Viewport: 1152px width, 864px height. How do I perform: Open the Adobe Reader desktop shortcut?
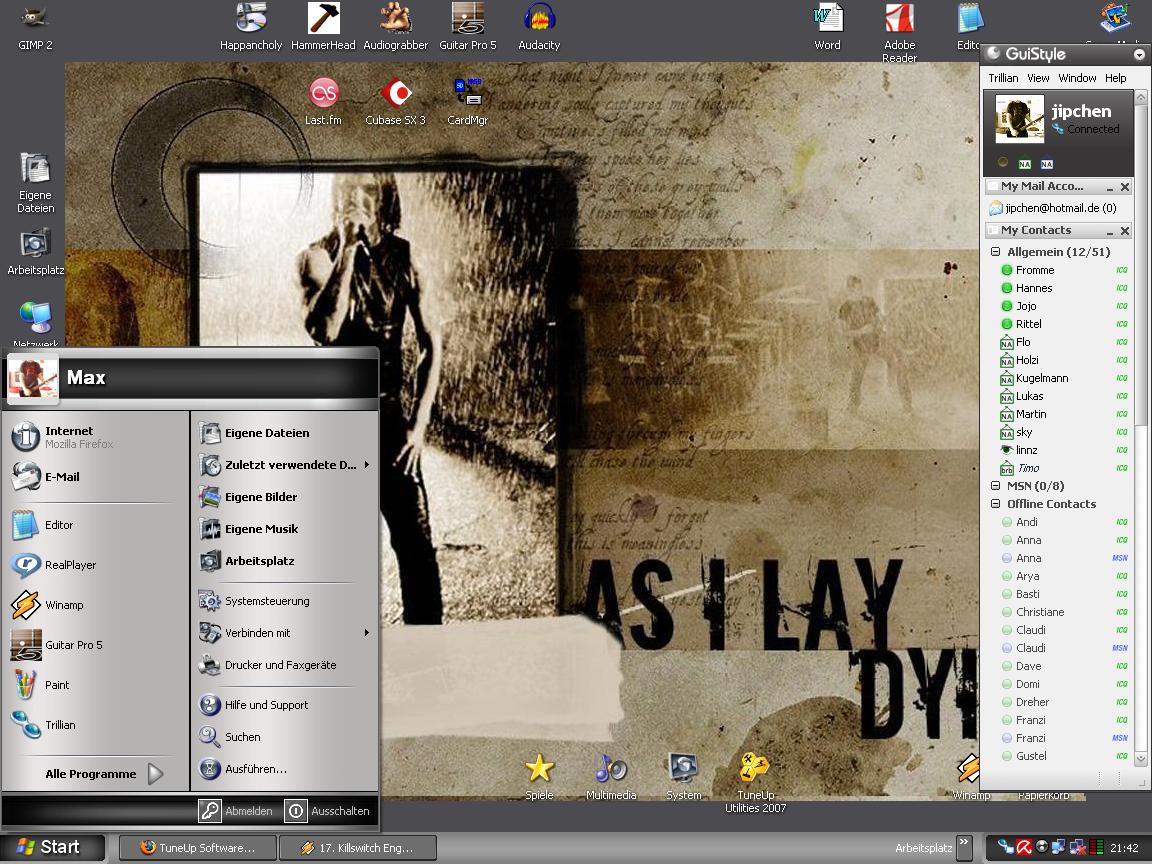(x=899, y=32)
